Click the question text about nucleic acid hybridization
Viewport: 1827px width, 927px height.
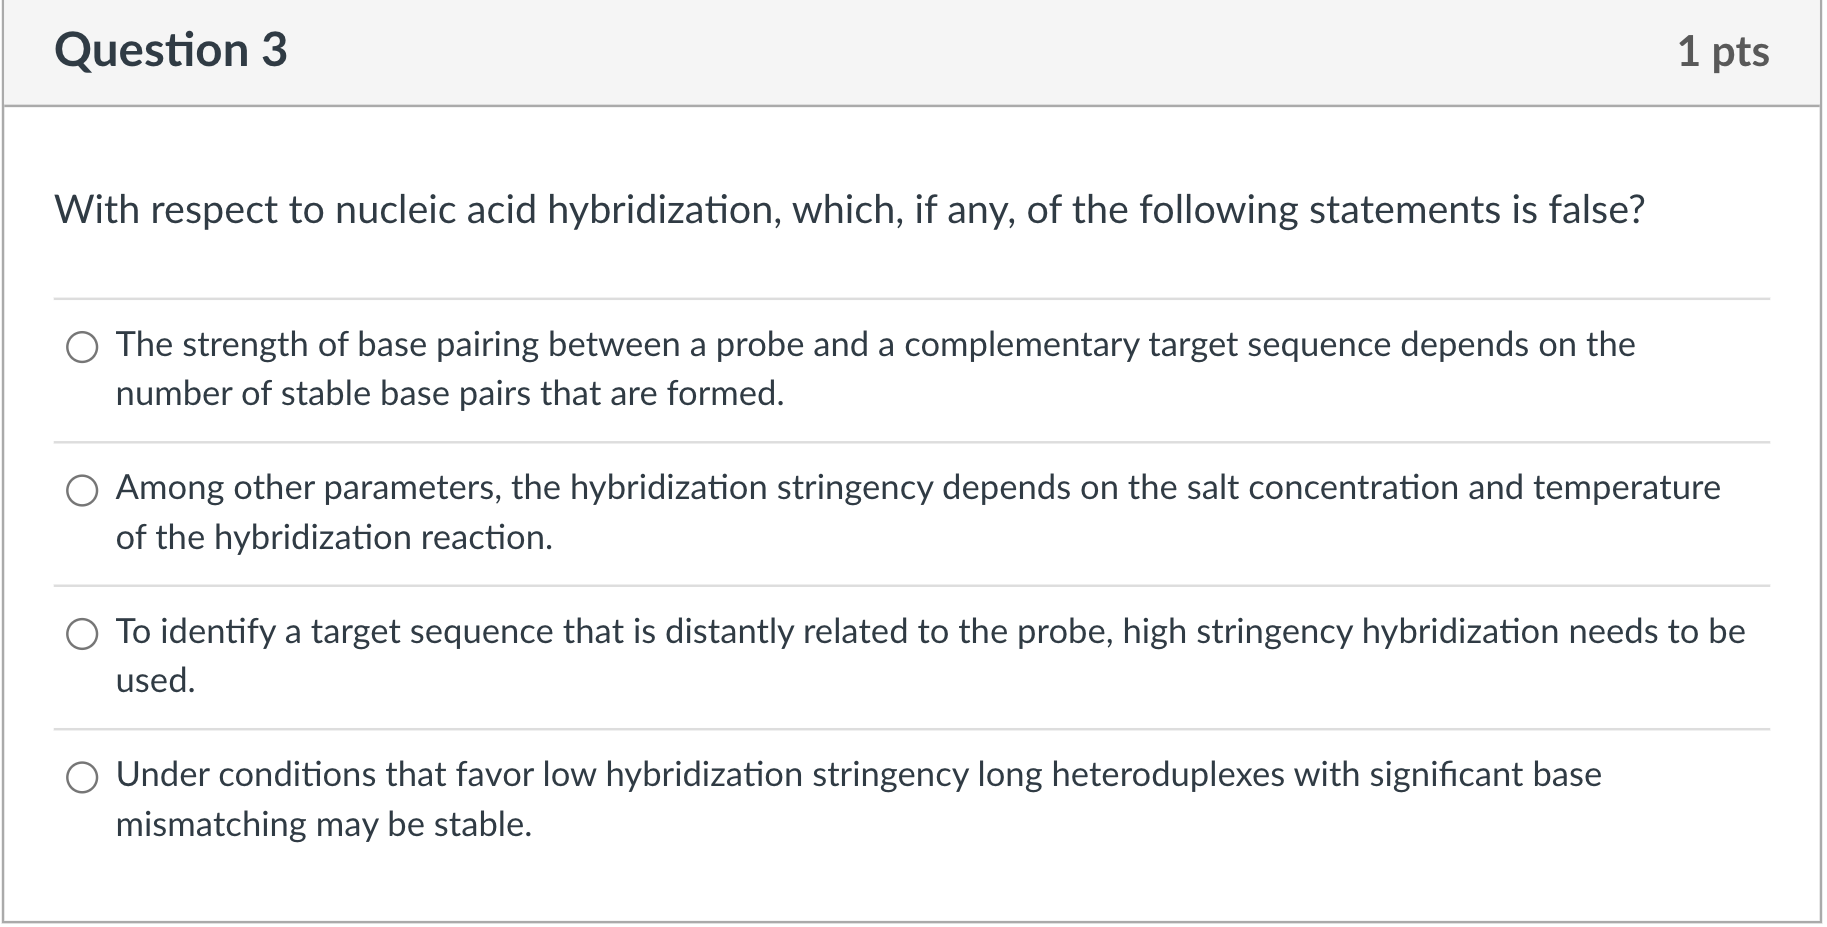850,211
